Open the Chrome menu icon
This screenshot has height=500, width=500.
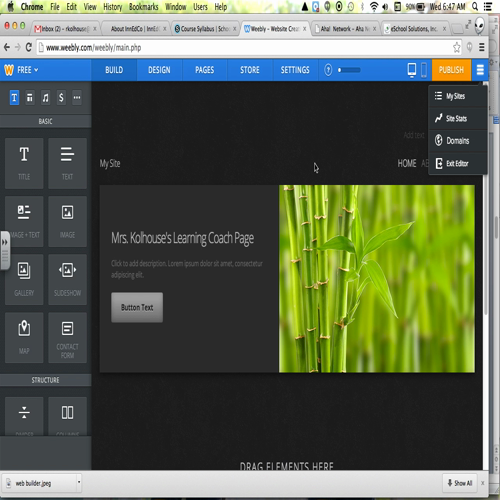[482, 47]
